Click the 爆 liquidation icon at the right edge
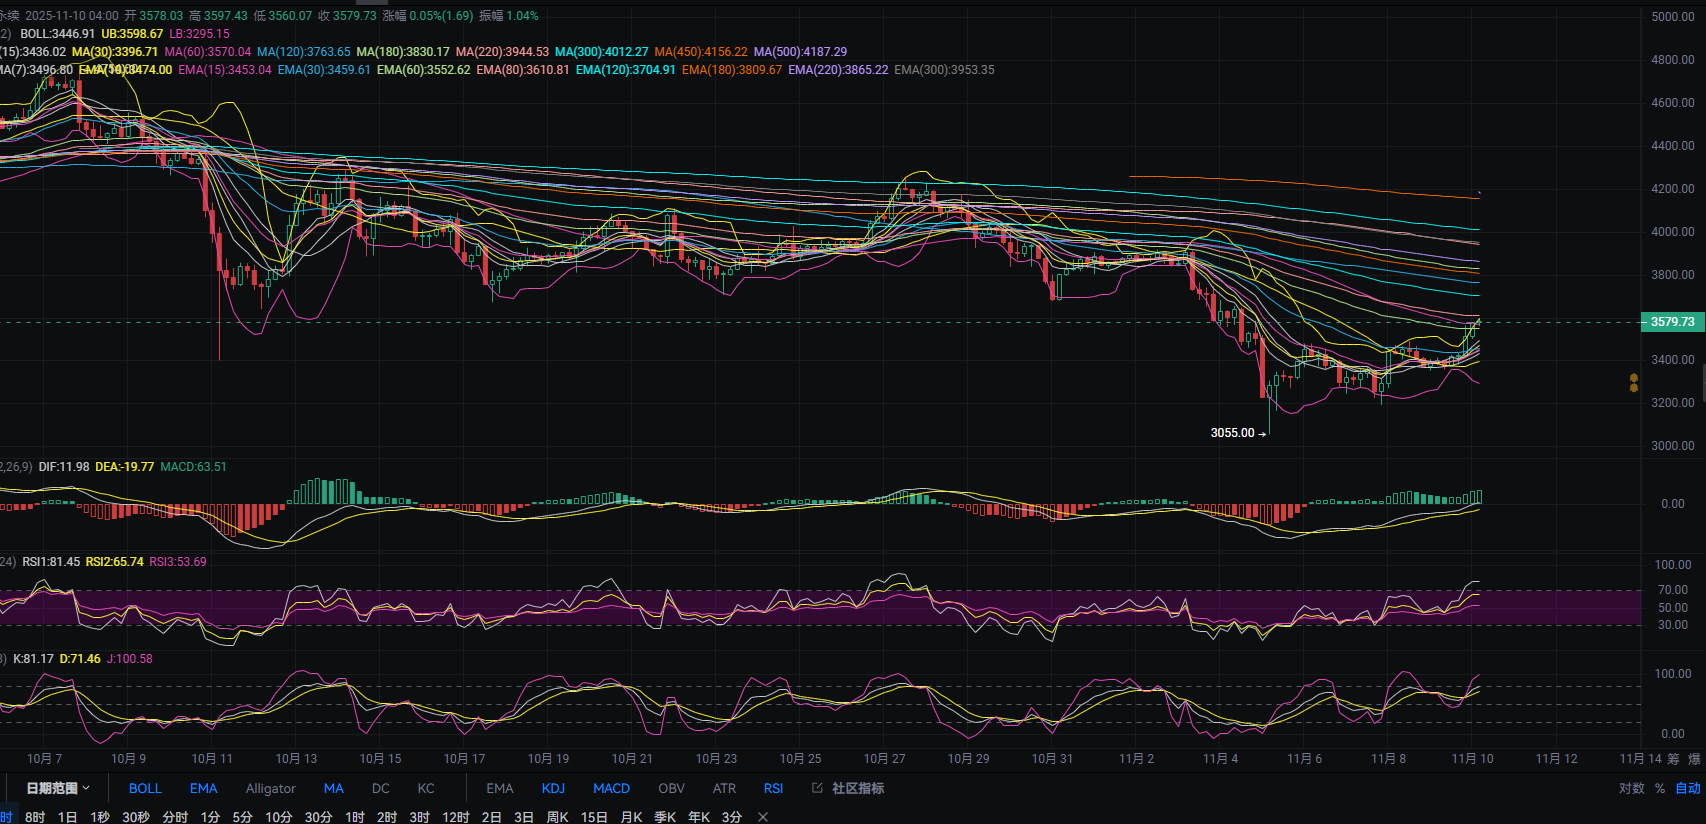The width and height of the screenshot is (1706, 824). (x=1694, y=759)
